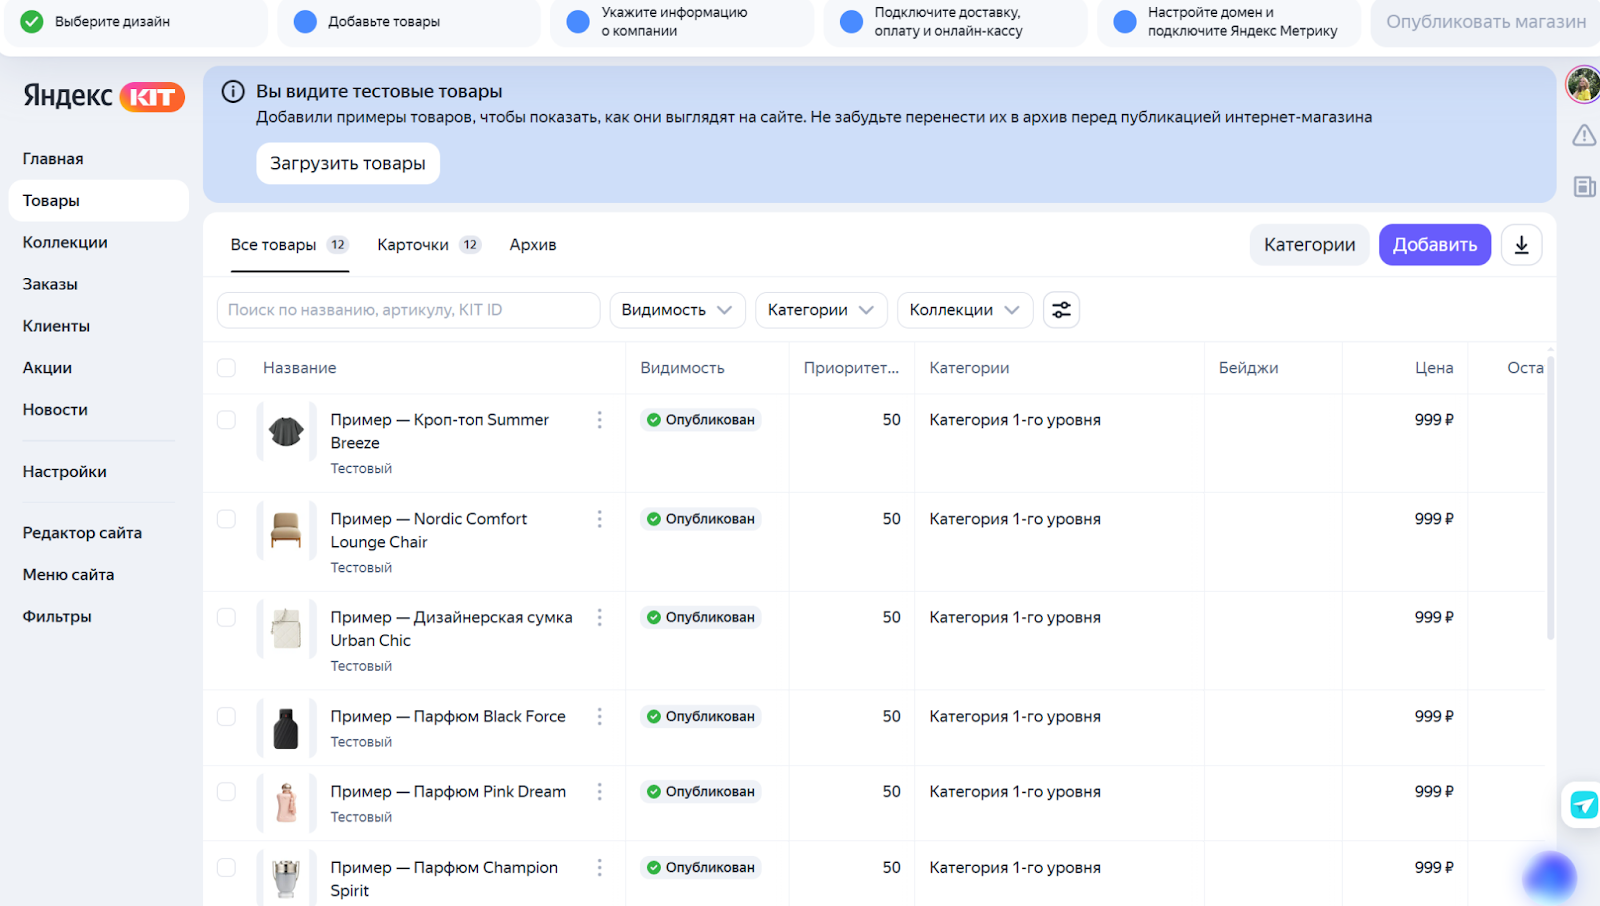This screenshot has width=1600, height=906.
Task: Open three-dot menu for Nordic Comfort Lounge Chair
Action: tap(599, 519)
